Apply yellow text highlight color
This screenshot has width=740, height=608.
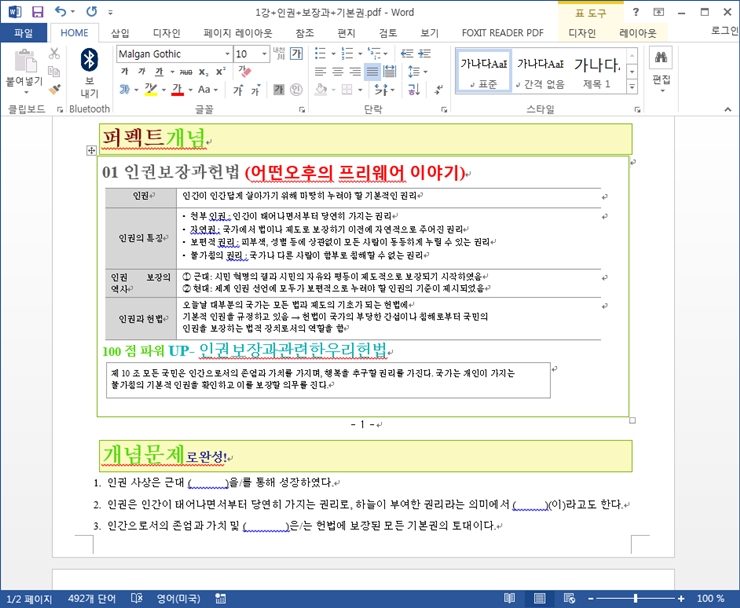tap(151, 89)
